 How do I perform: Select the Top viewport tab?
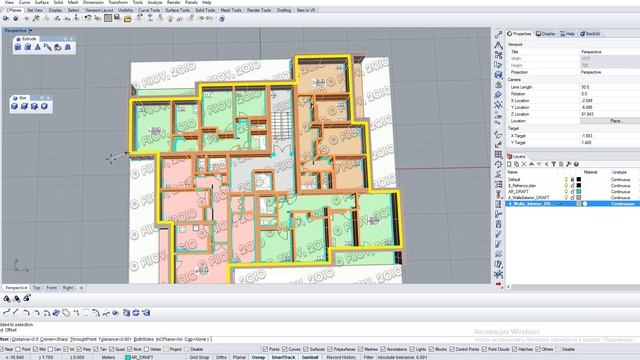tap(36, 288)
